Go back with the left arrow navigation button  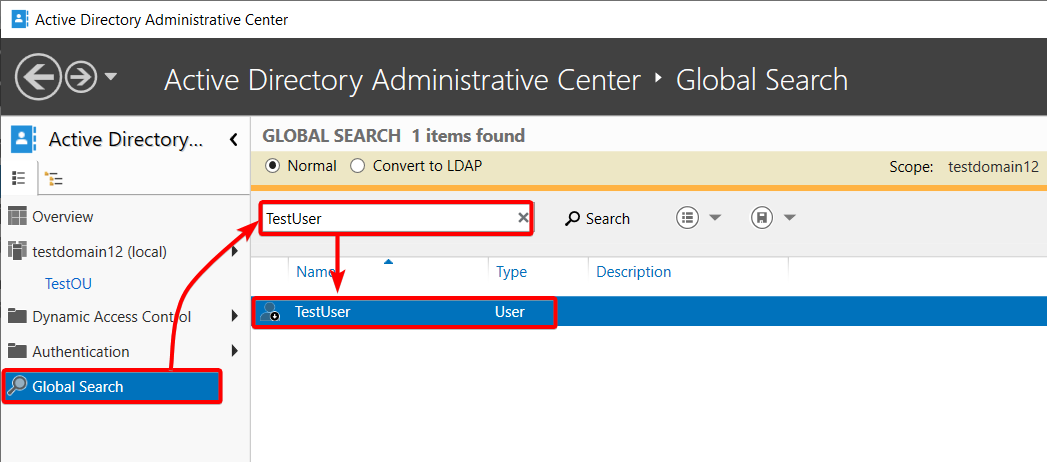tap(39, 77)
